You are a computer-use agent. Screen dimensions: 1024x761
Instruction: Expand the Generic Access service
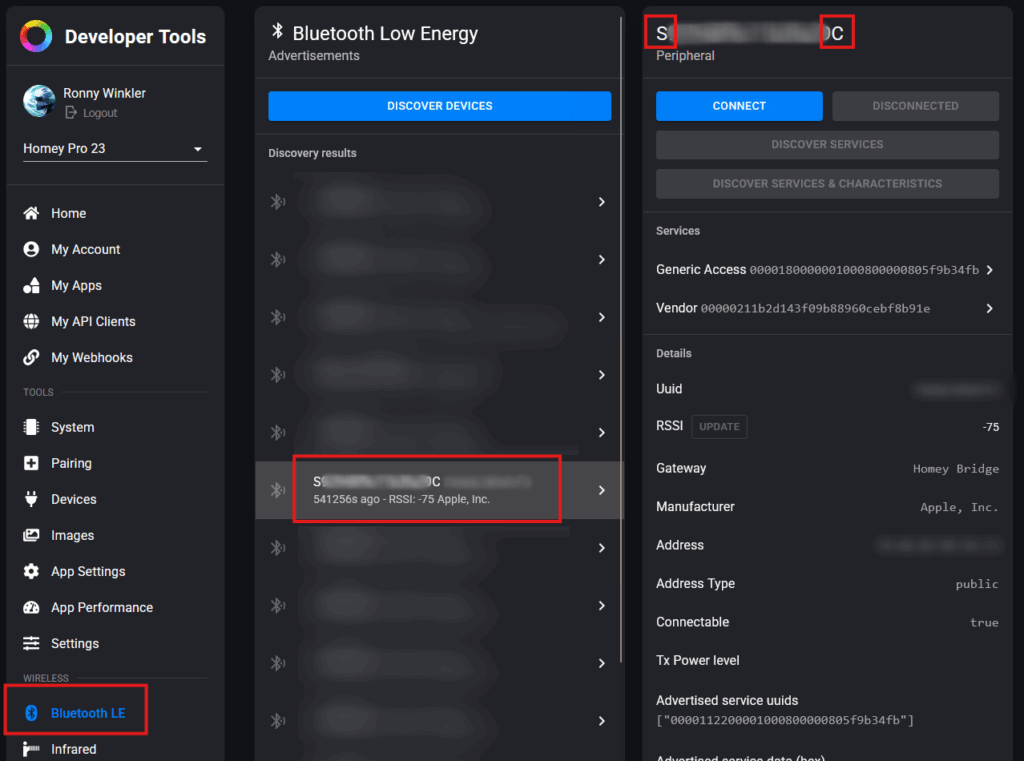[990, 270]
